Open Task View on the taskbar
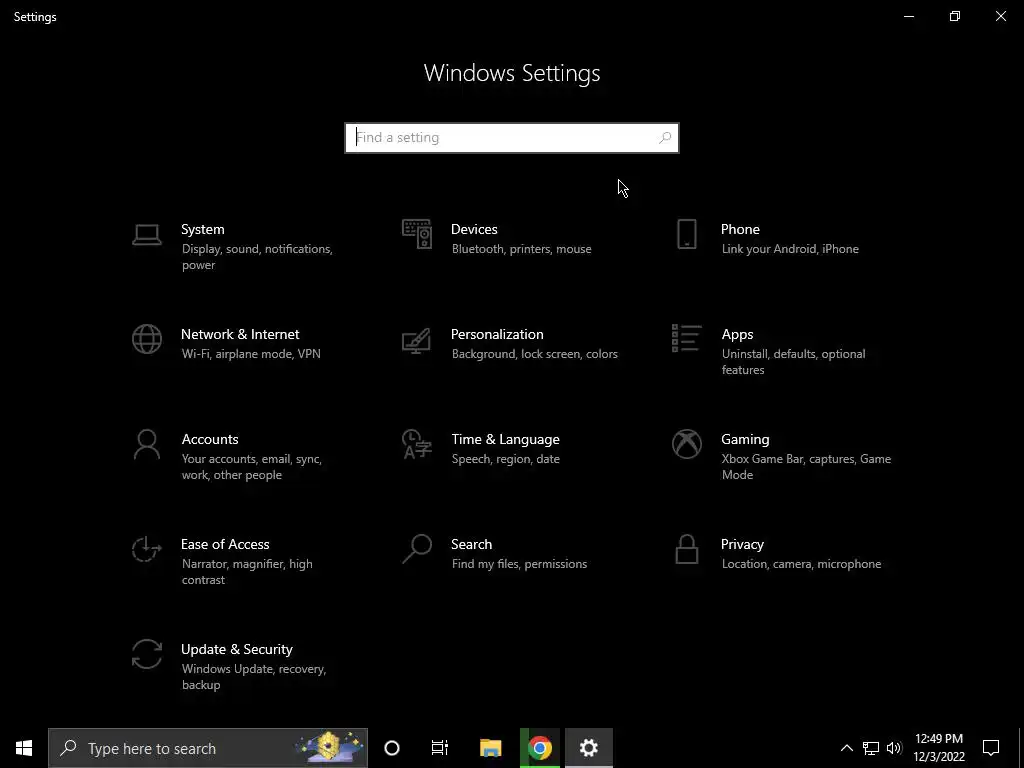The image size is (1024, 768). point(440,748)
